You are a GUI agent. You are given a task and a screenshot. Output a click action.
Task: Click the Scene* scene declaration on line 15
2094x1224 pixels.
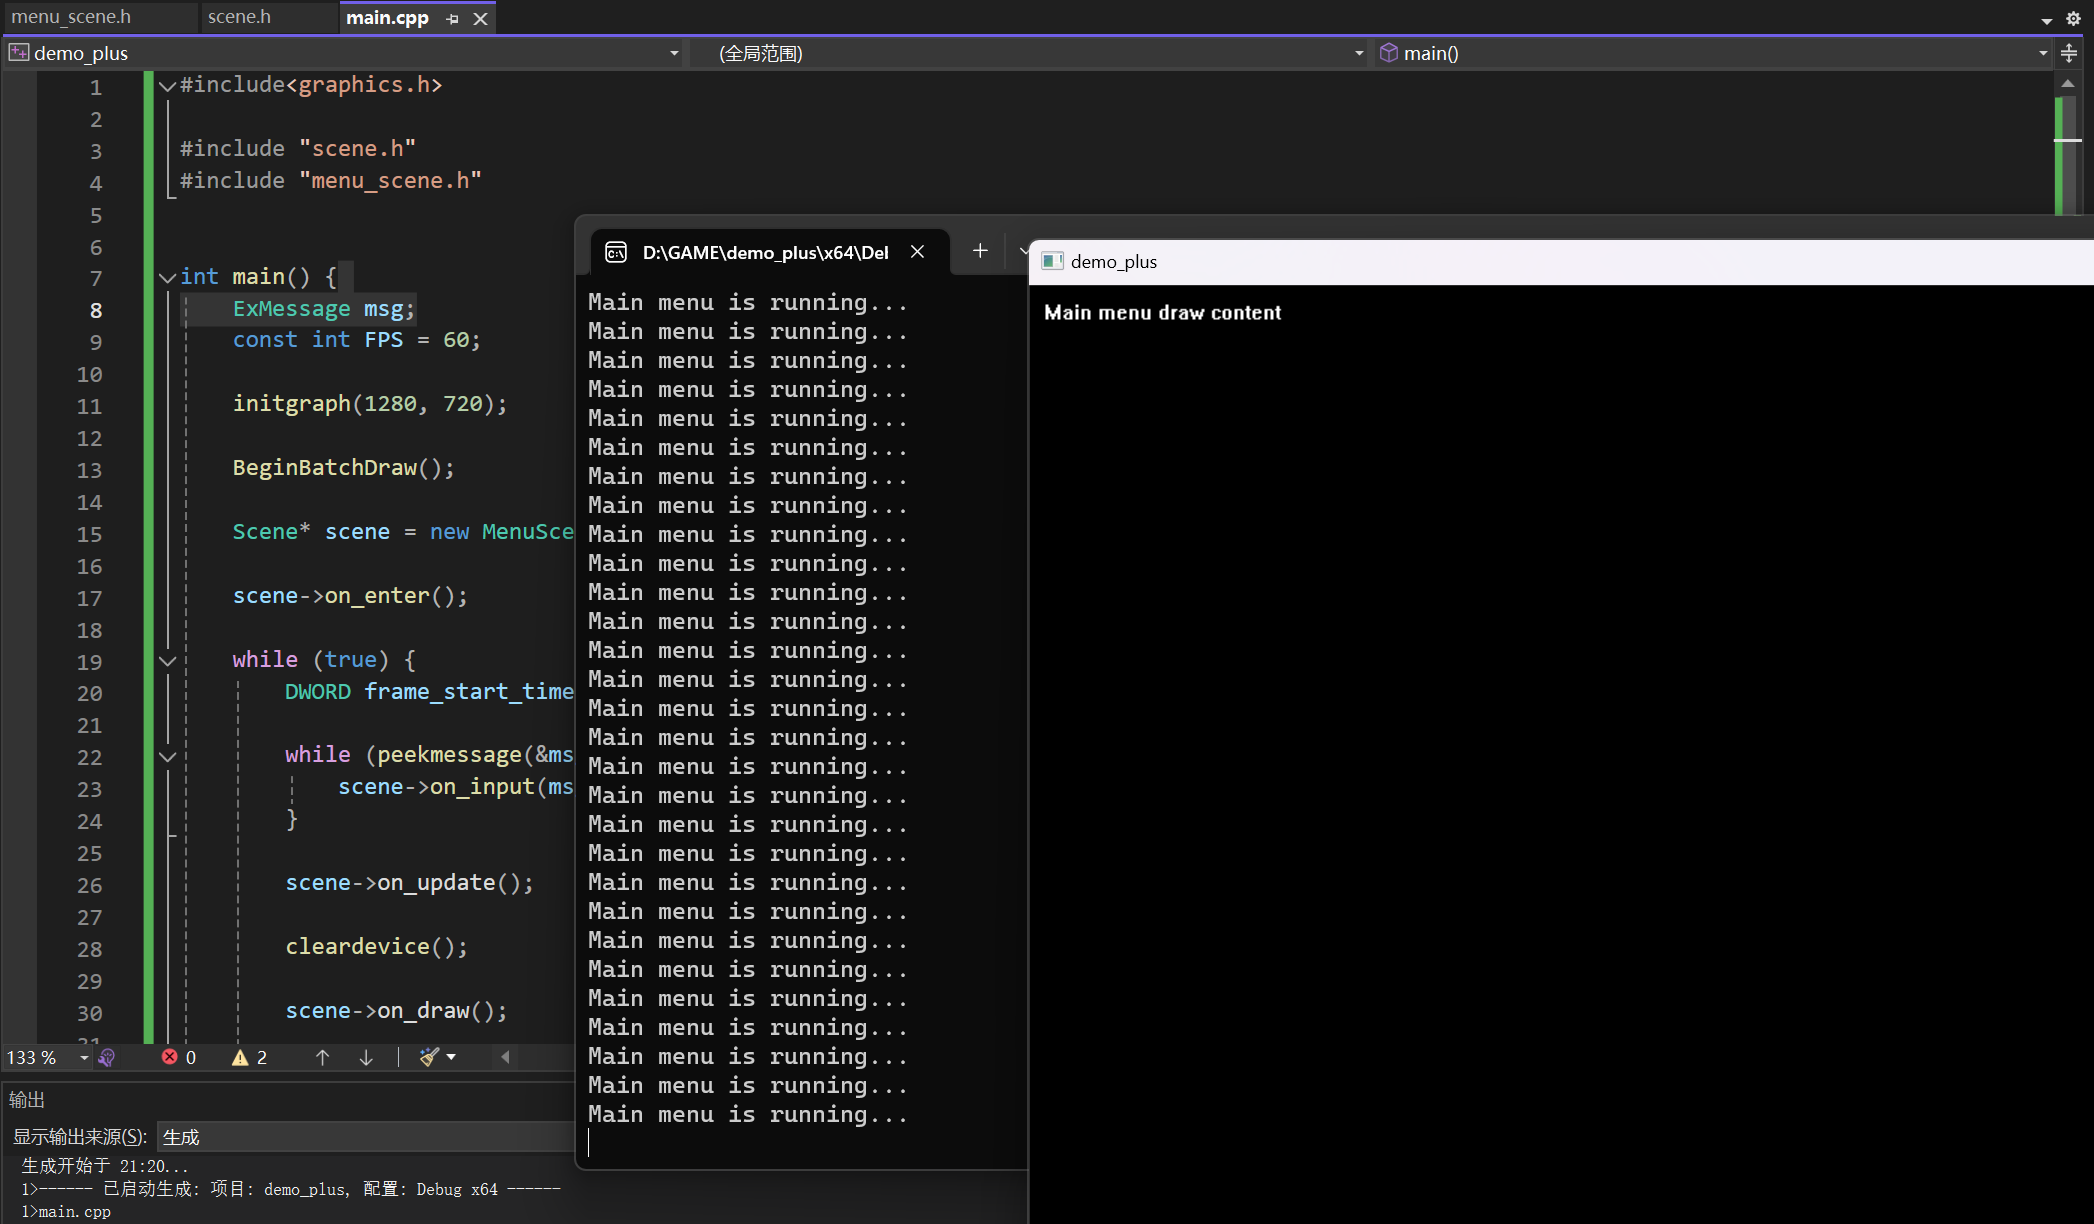tap(403, 532)
